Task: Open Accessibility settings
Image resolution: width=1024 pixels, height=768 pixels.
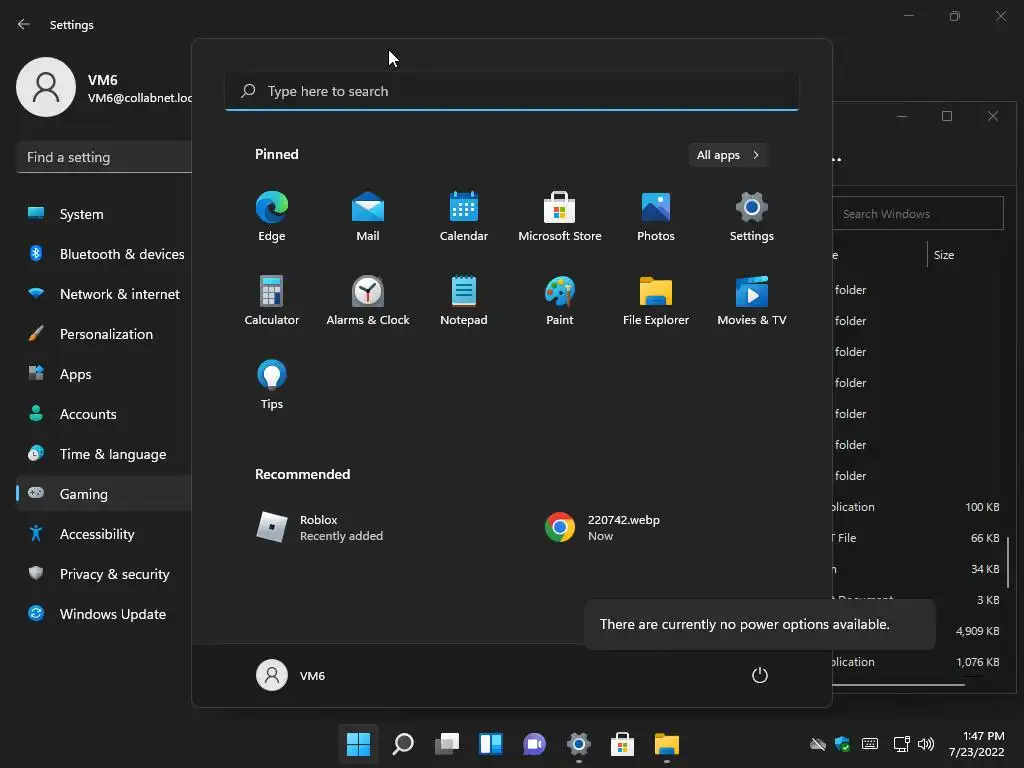Action: point(104,534)
